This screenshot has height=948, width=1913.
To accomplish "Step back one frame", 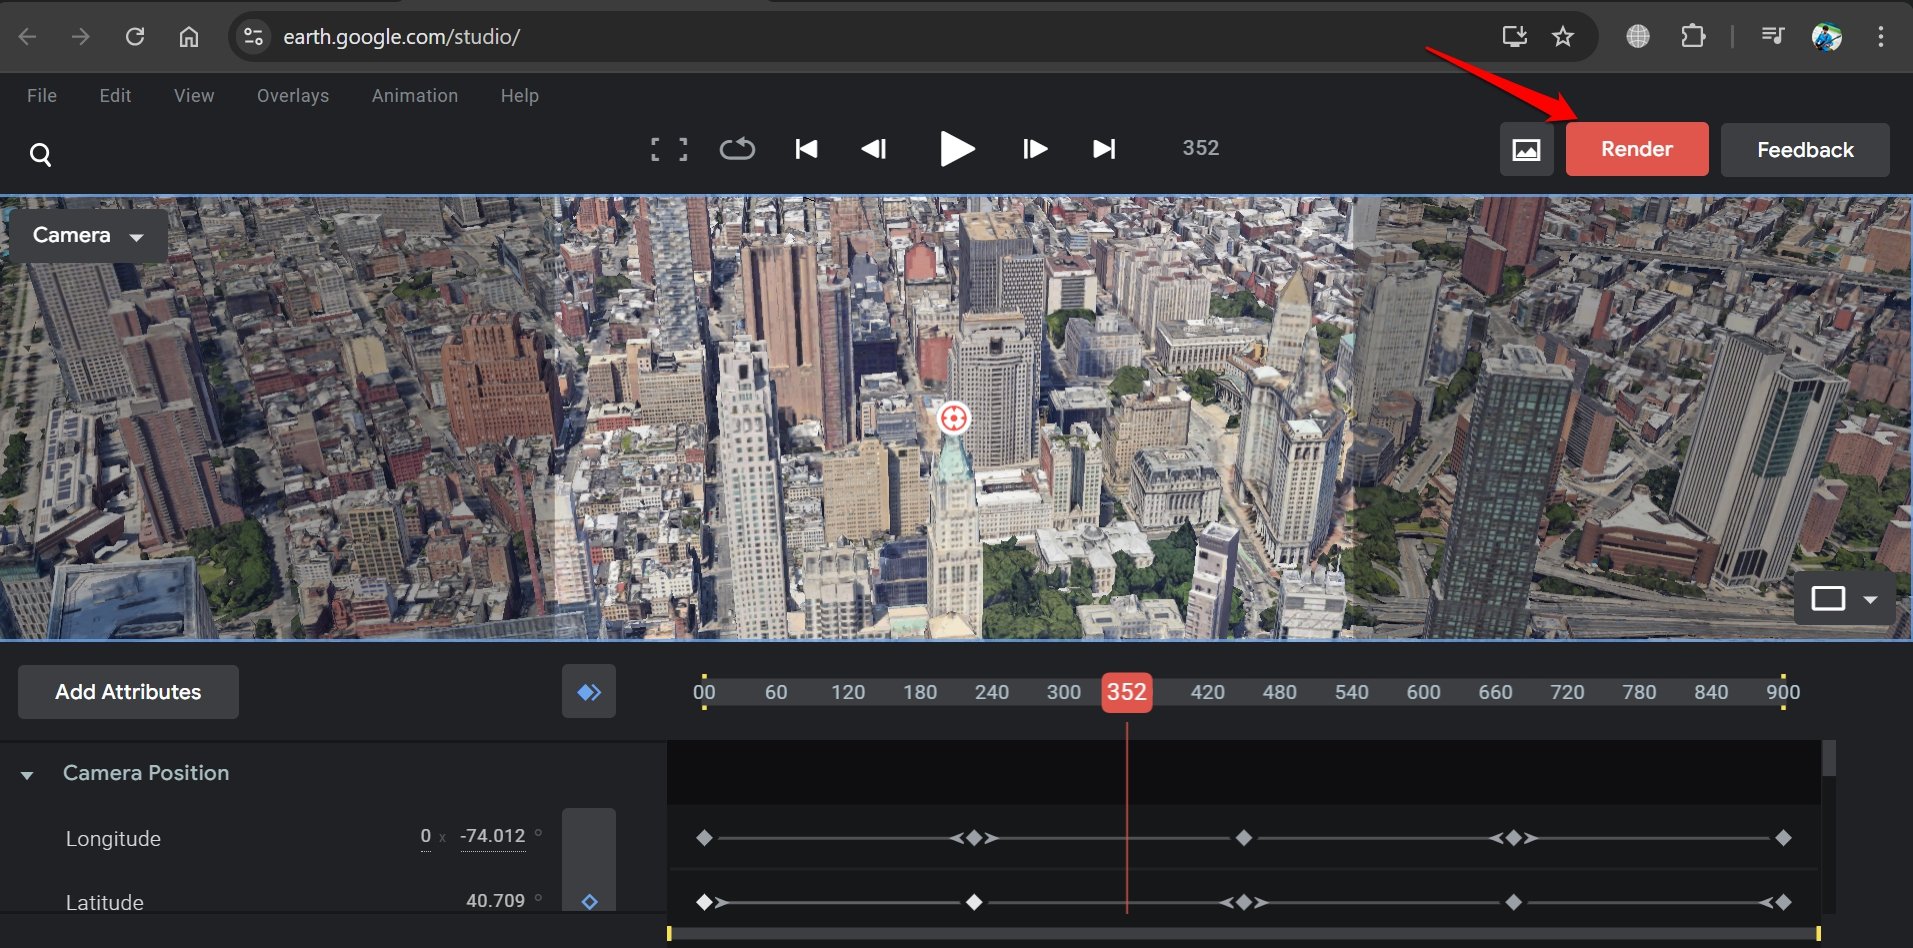I will 874,149.
